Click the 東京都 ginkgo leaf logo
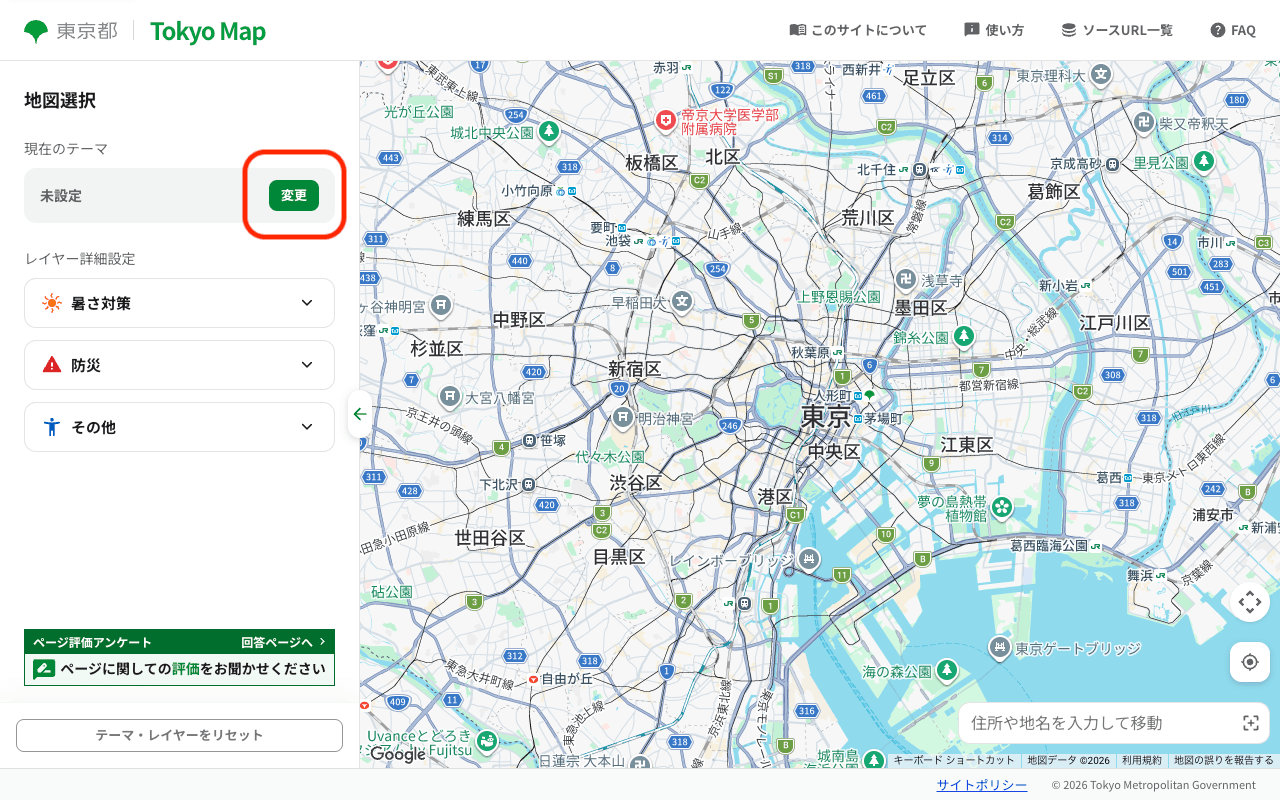1280x800 pixels. pyautogui.click(x=36, y=31)
